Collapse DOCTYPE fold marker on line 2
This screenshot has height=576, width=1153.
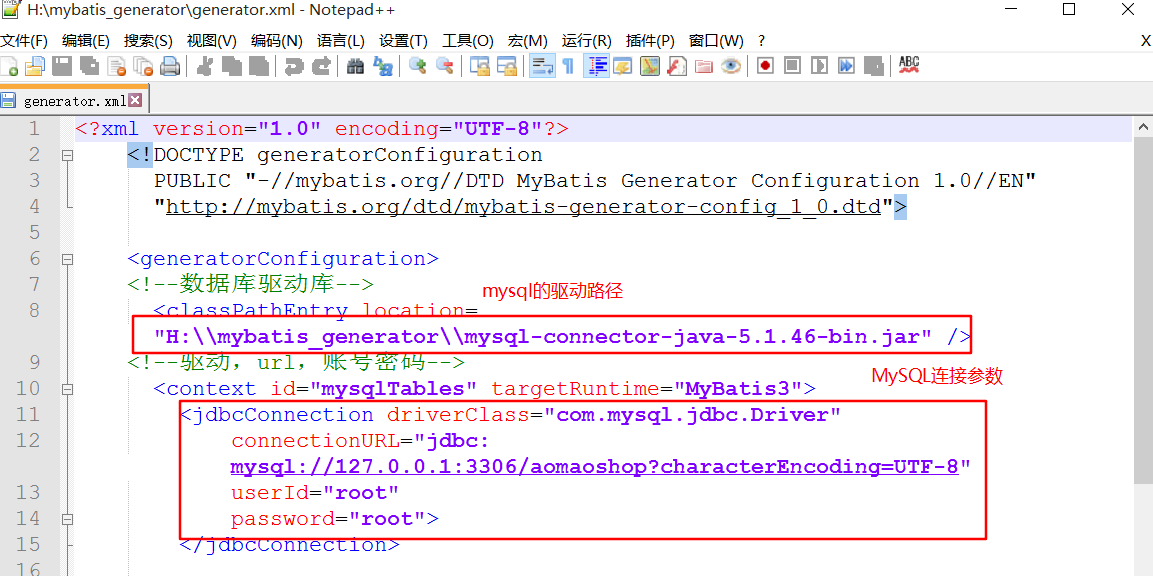[68, 155]
